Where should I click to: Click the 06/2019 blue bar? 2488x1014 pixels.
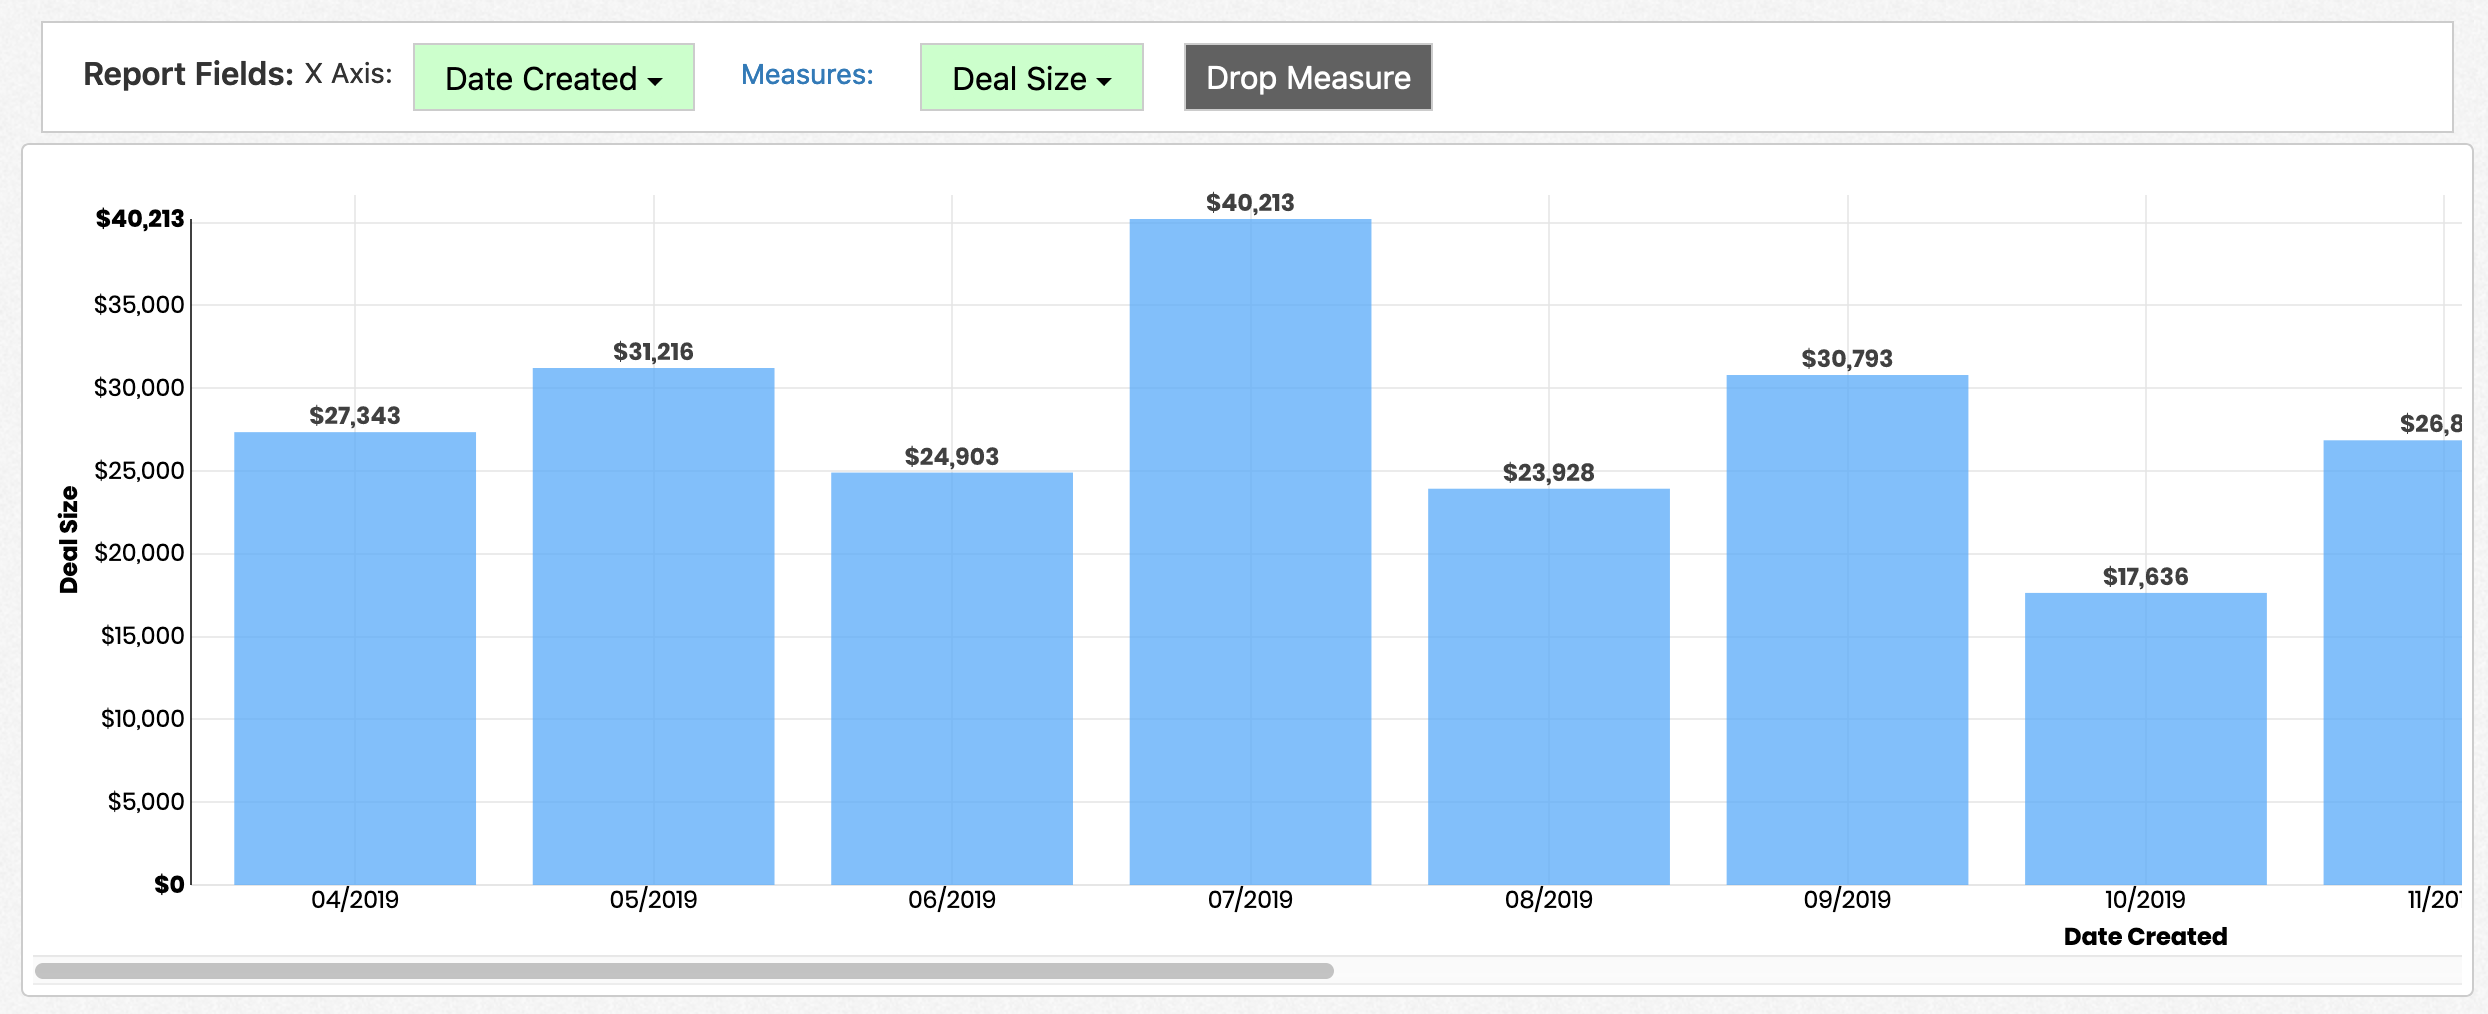point(951,678)
